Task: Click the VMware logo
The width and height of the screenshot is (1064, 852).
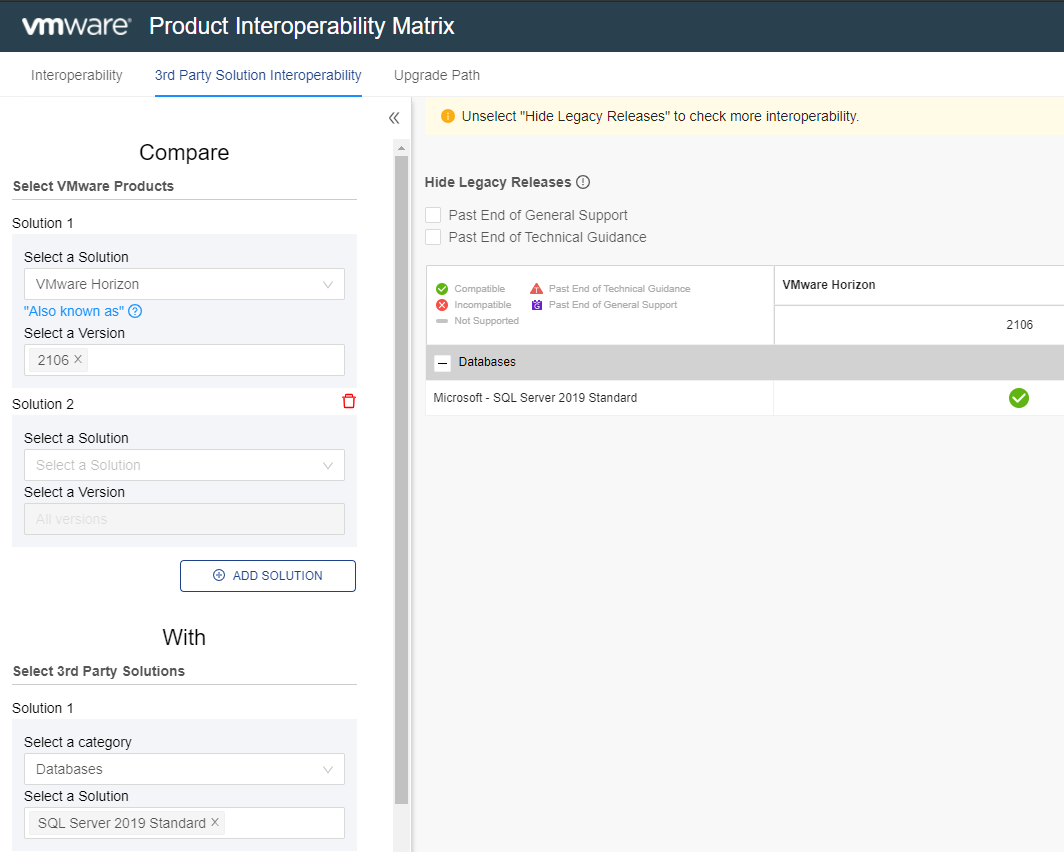Action: tap(76, 26)
